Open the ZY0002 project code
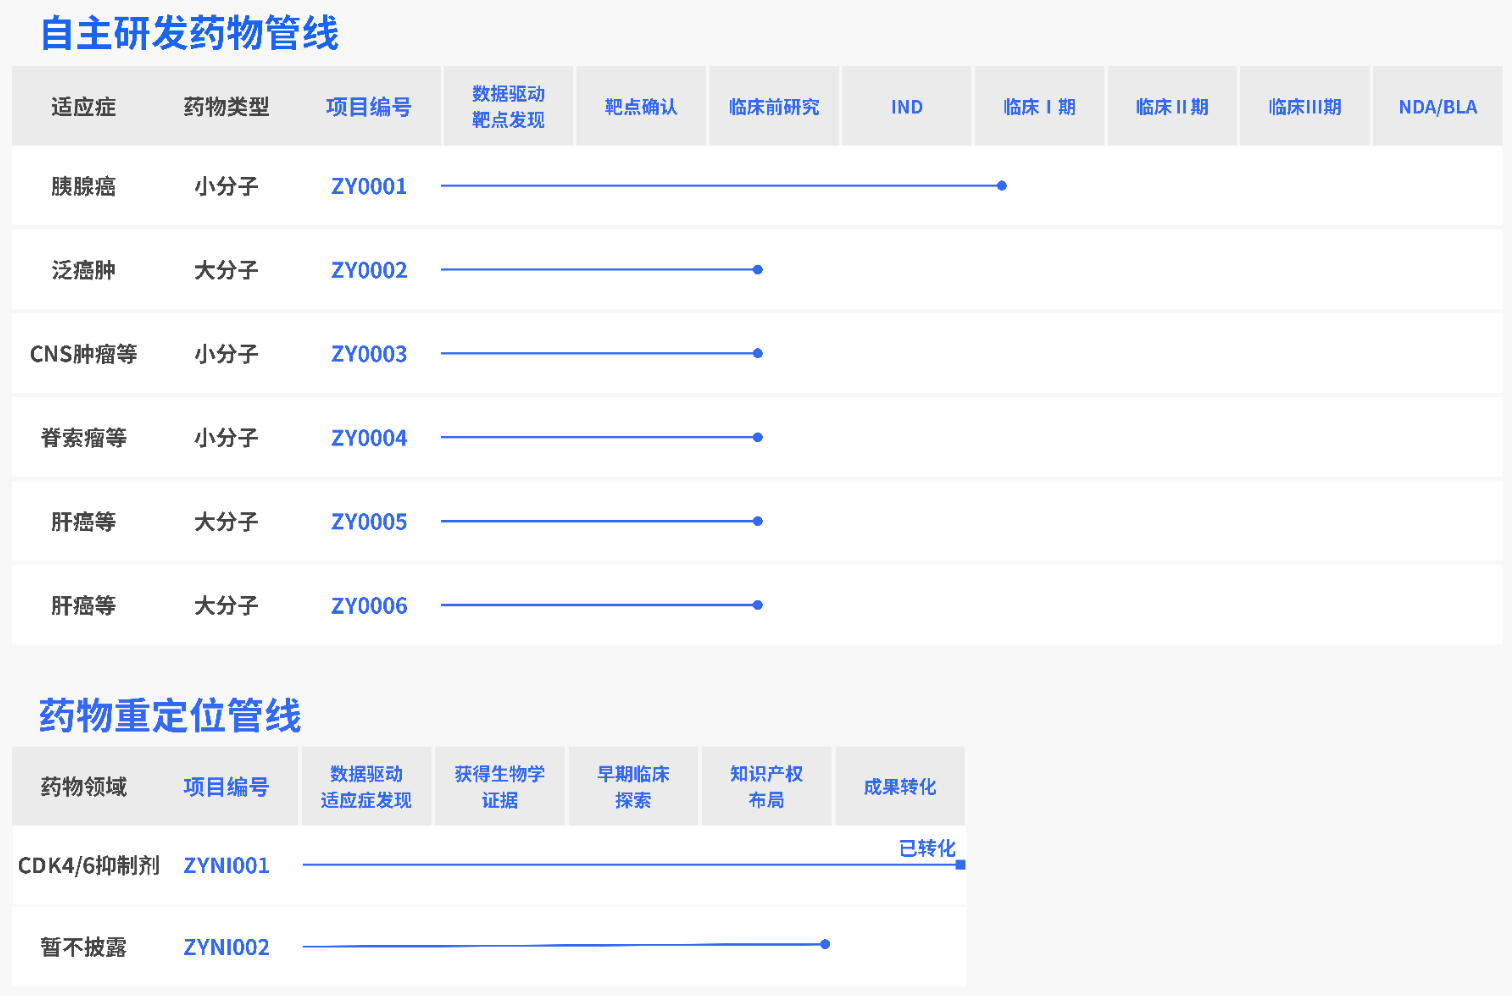 369,270
